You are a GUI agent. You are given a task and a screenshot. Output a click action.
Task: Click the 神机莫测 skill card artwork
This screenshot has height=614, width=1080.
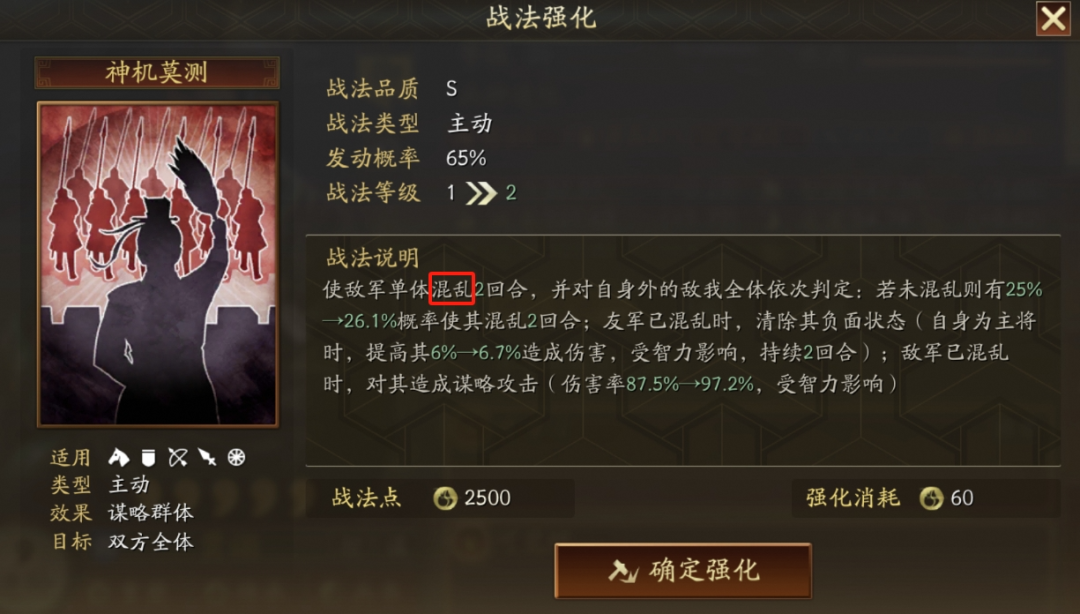(x=158, y=265)
